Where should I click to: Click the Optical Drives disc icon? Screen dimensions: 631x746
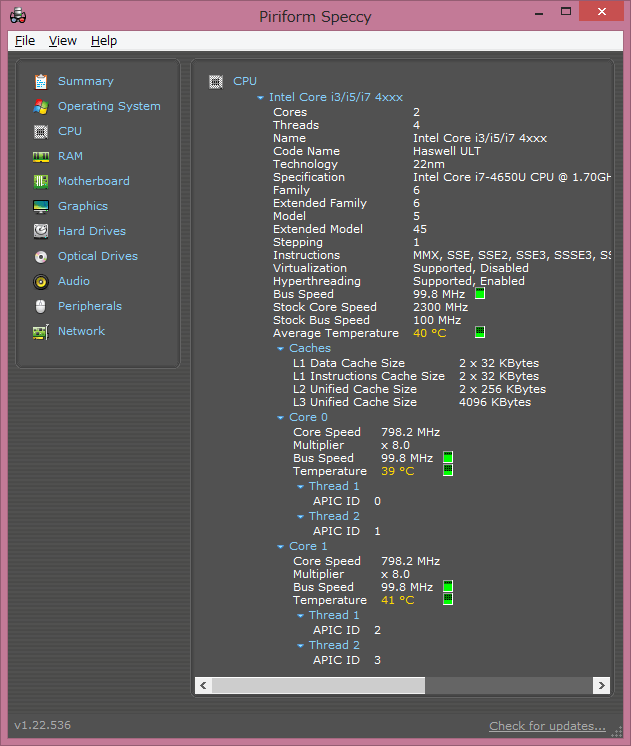(x=41, y=257)
